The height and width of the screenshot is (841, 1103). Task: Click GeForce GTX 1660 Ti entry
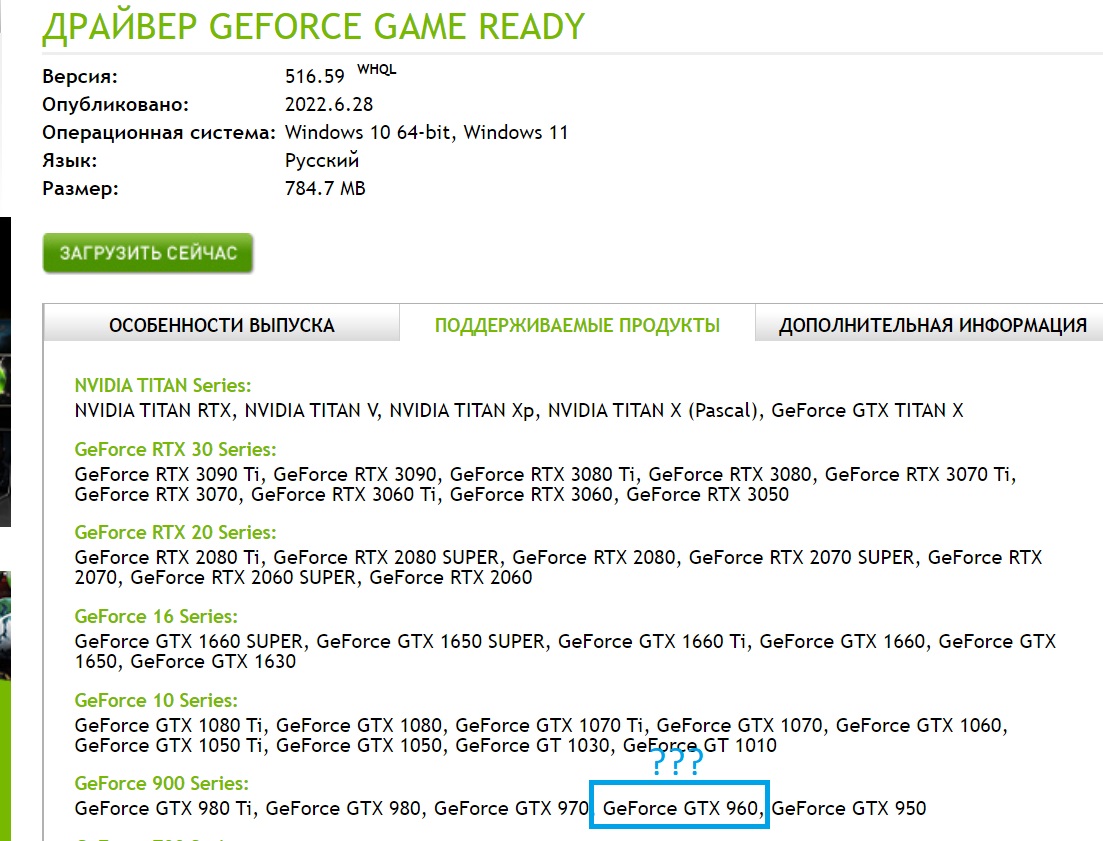coord(652,642)
